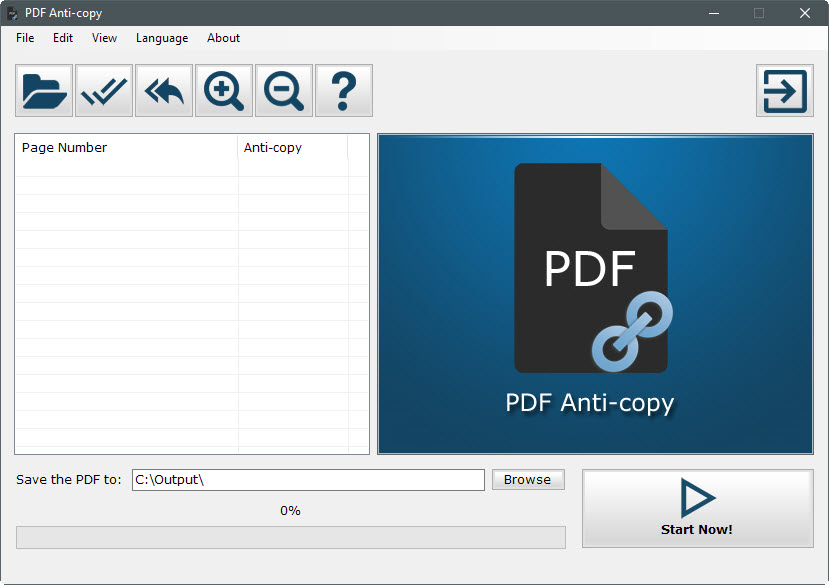Open help with the question mark icon

(344, 90)
